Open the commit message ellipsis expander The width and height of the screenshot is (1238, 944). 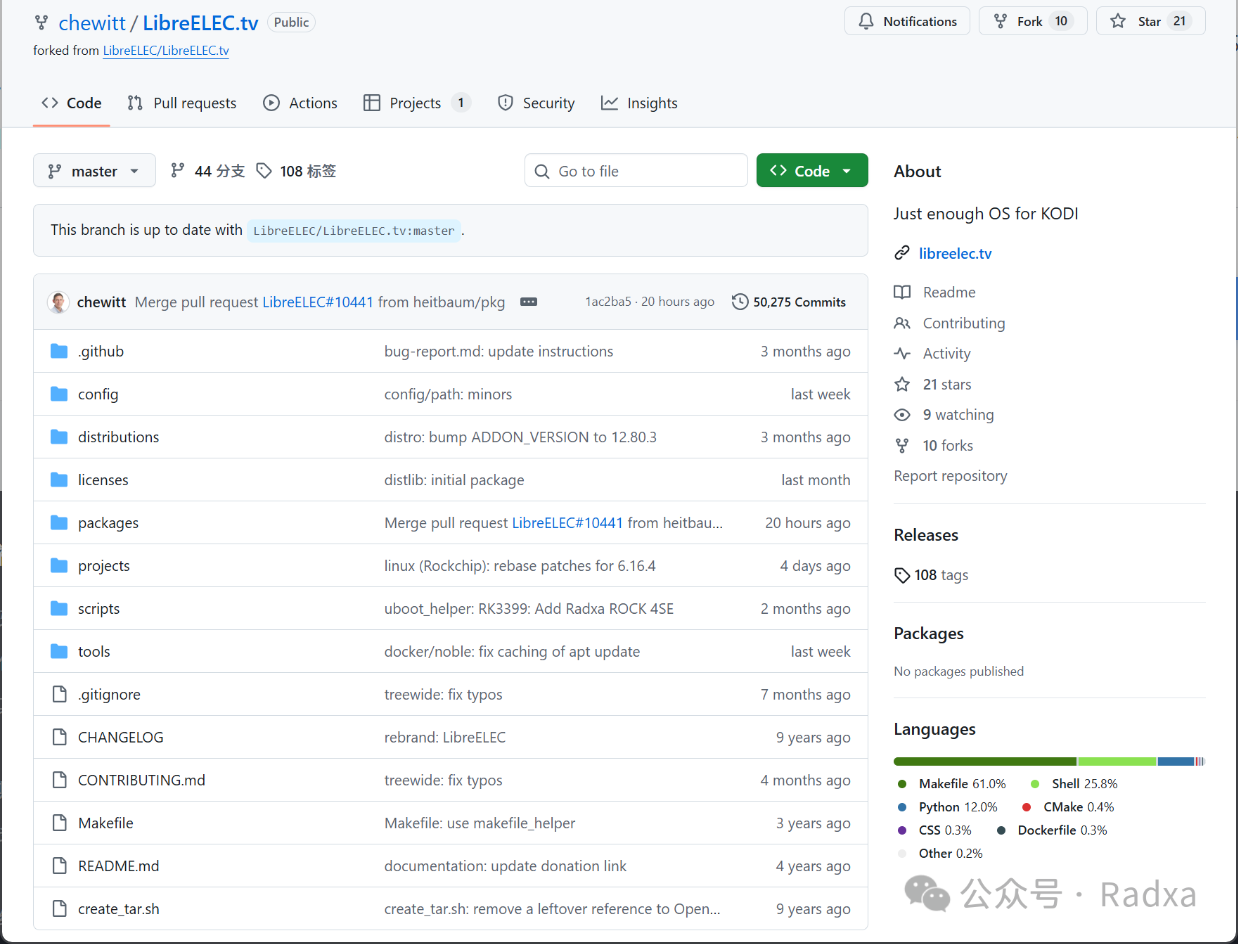tap(529, 302)
